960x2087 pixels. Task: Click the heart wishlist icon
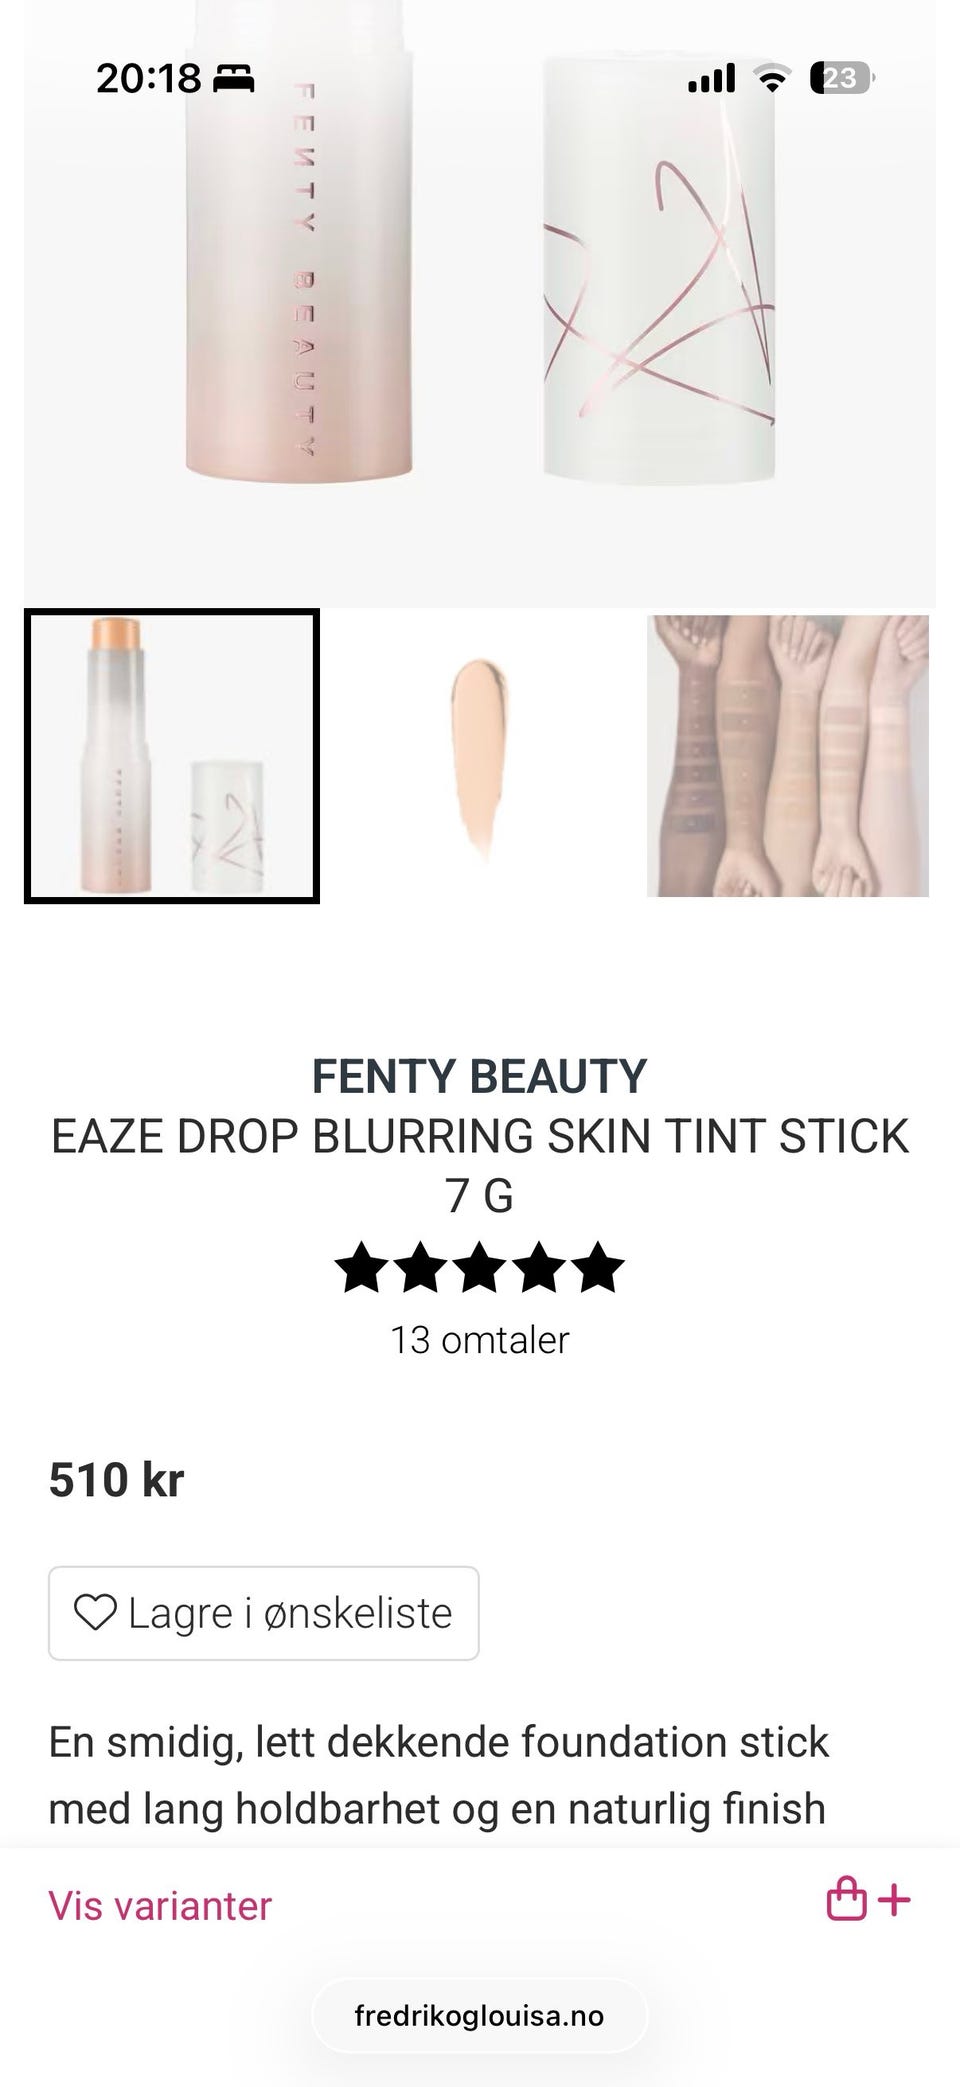click(x=95, y=1612)
